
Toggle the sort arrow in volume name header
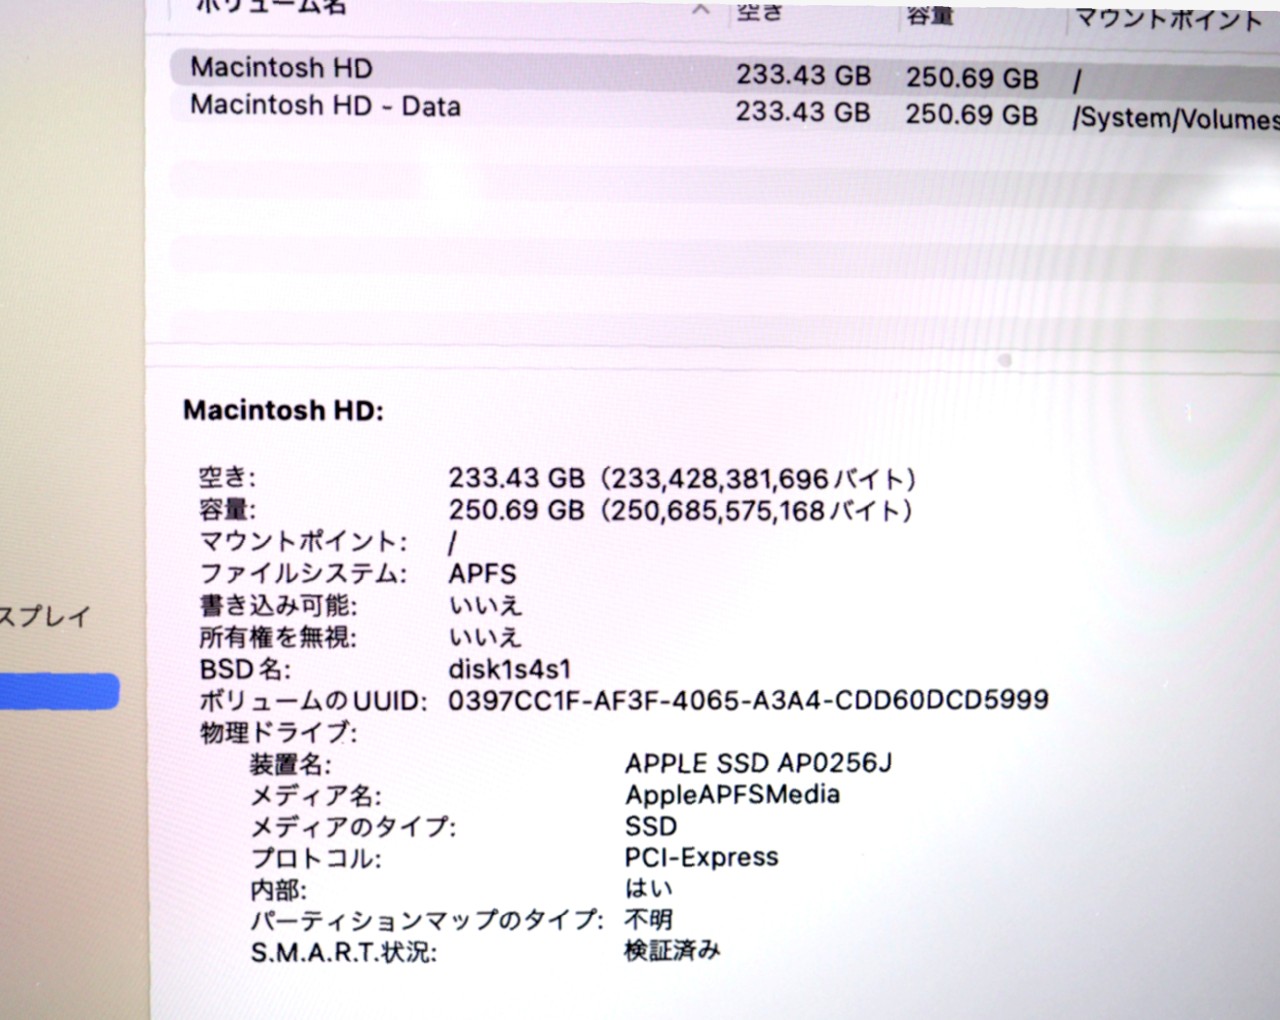702,9
